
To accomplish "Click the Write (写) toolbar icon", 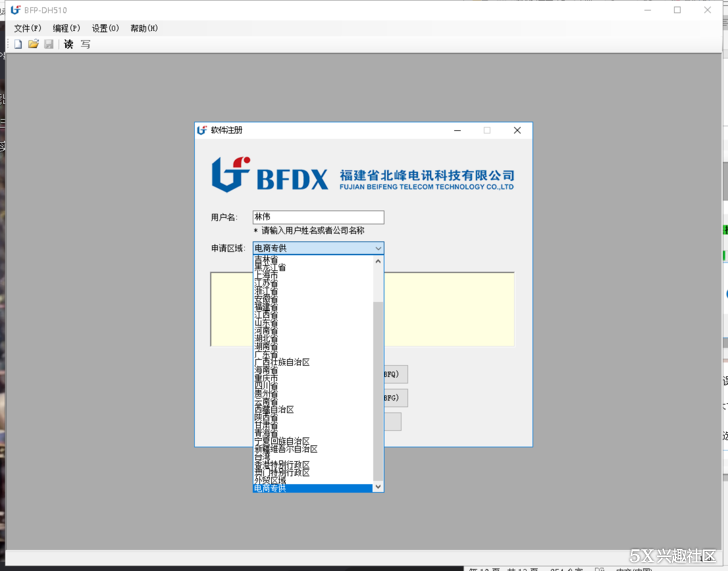I will 85,44.
